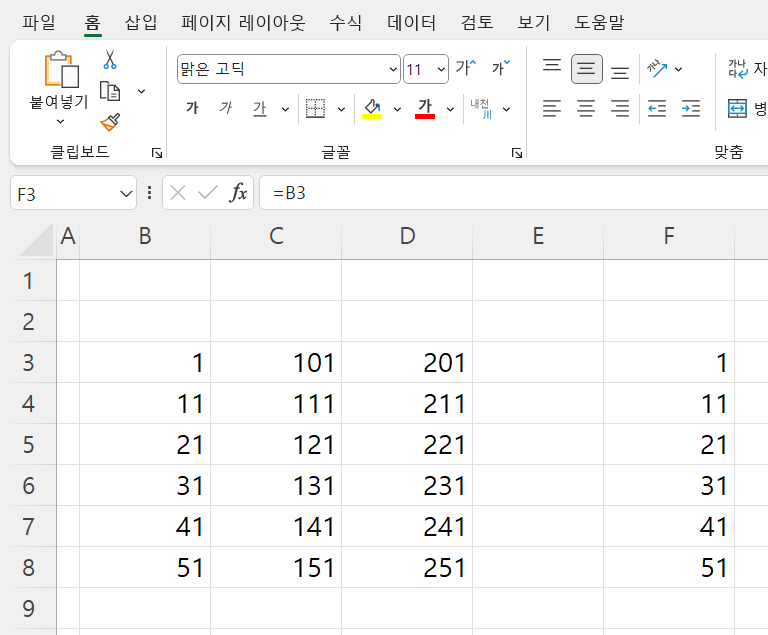Align text right
Image resolution: width=768 pixels, height=635 pixels.
click(x=620, y=108)
